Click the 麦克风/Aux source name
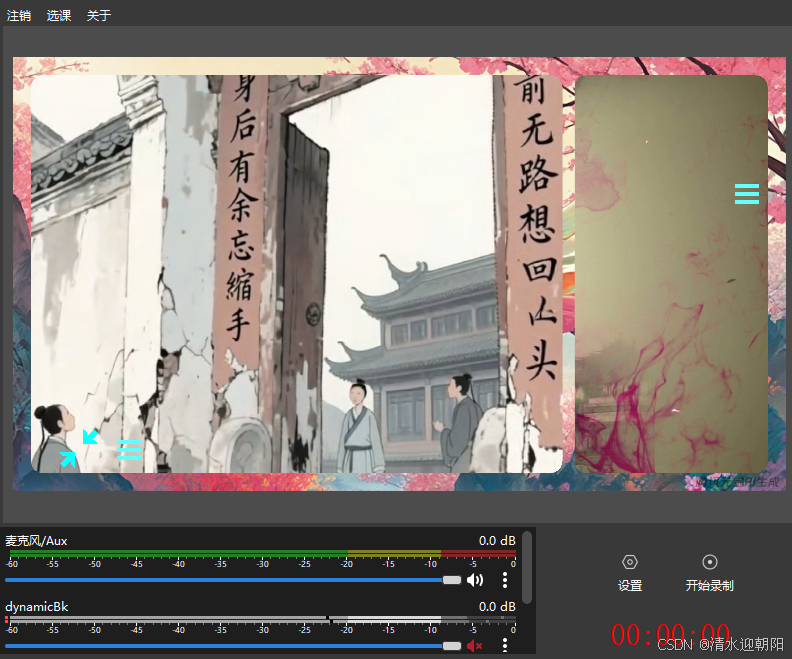 pos(36,541)
